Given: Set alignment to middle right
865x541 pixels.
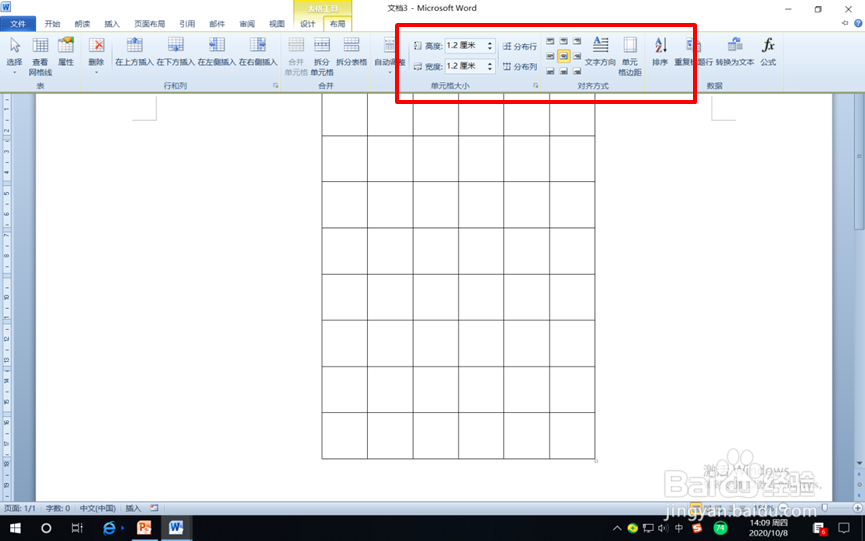Looking at the screenshot, I should point(576,56).
